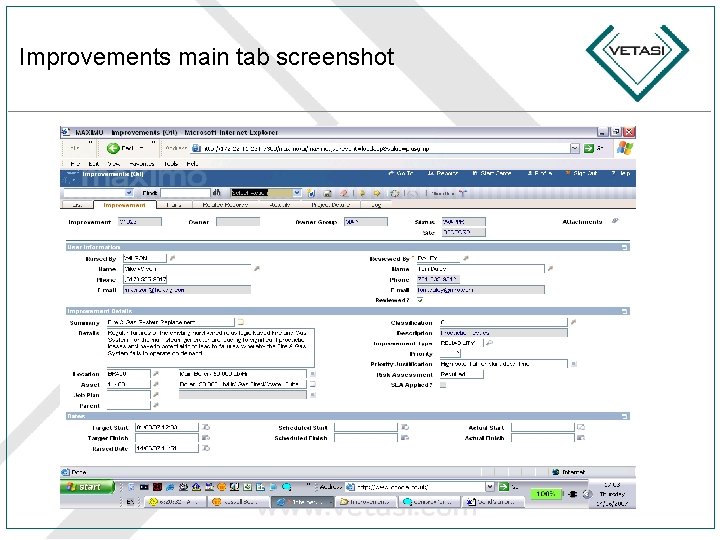Click the Find text field

pos(186,193)
